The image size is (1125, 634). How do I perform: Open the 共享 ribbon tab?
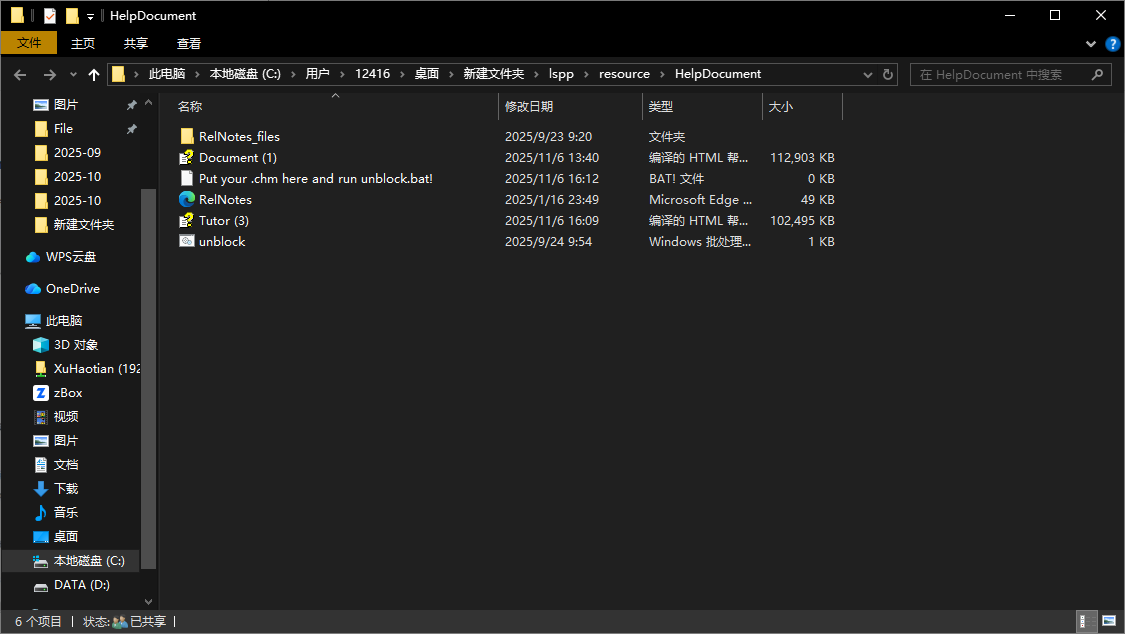pyautogui.click(x=136, y=43)
